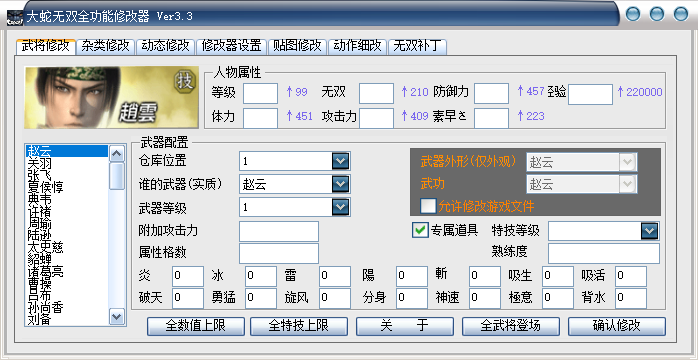698x360 pixels.
Task: Click the 熟练度 input field
Action: click(604, 253)
